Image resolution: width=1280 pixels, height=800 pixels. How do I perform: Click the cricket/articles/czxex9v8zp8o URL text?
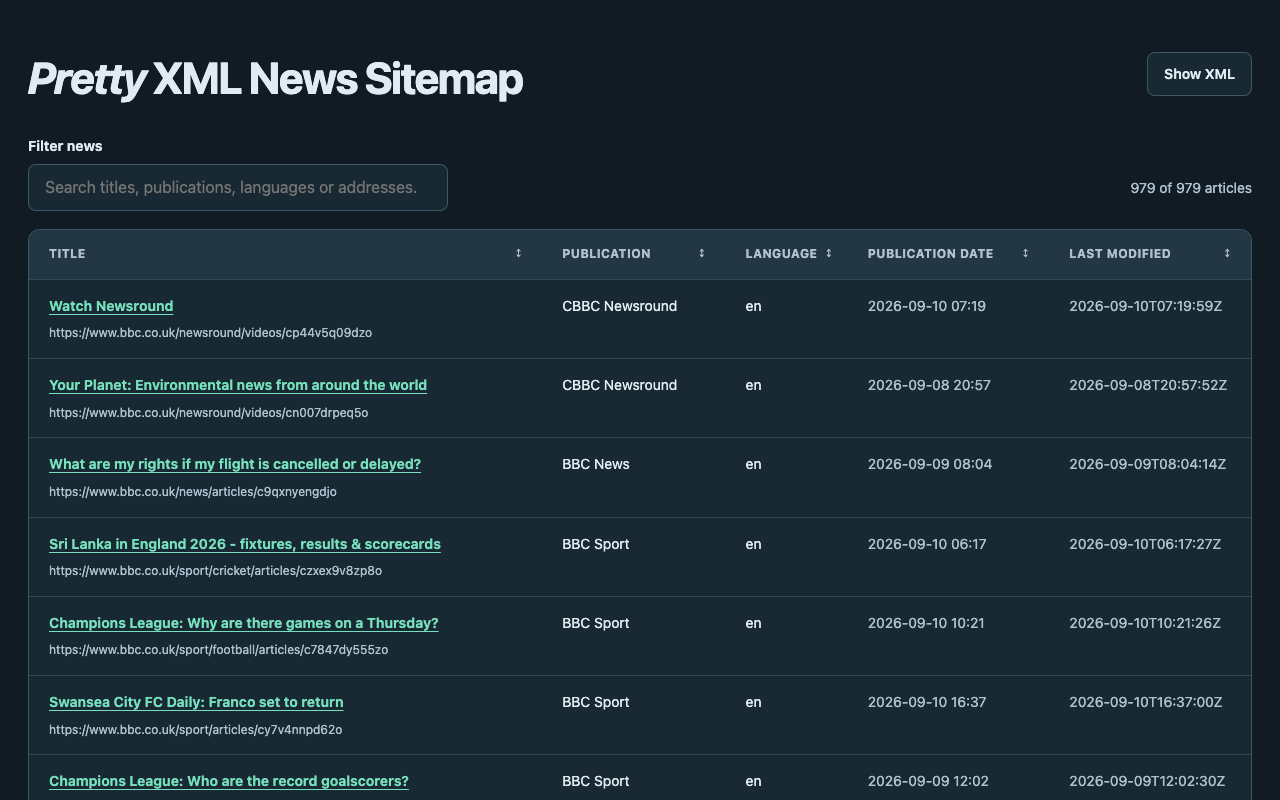[215, 571]
